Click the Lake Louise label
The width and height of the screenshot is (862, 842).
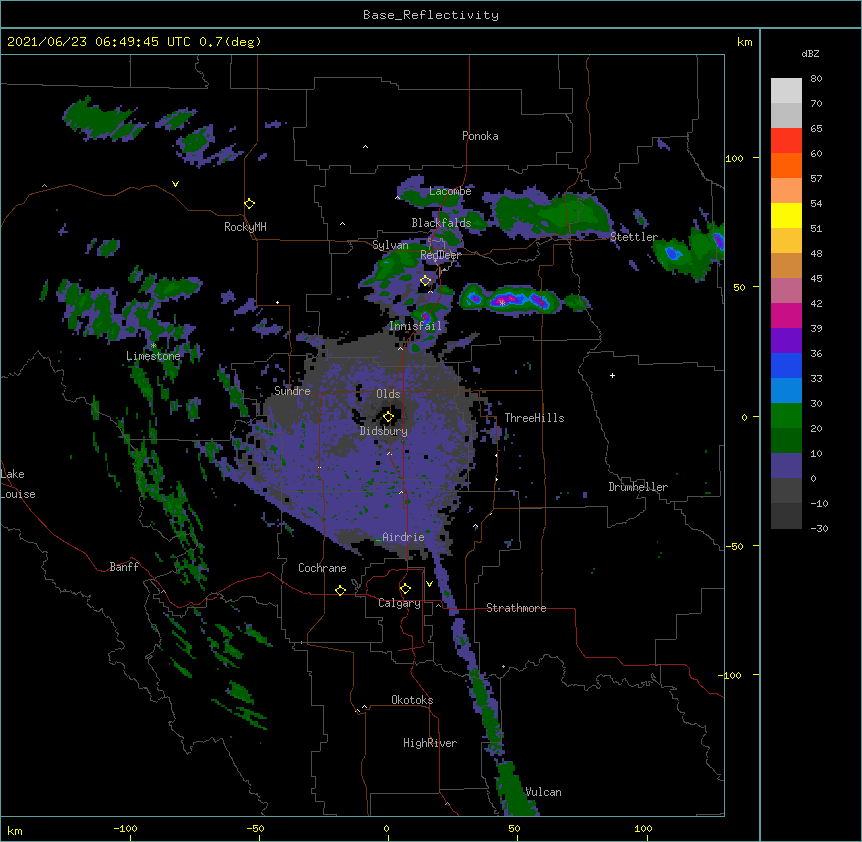click(x=18, y=484)
